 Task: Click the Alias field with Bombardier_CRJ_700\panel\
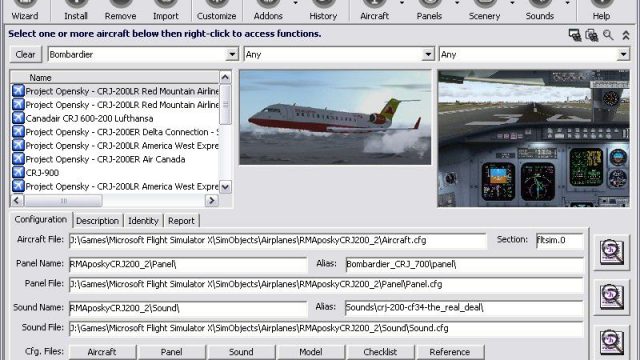click(464, 264)
